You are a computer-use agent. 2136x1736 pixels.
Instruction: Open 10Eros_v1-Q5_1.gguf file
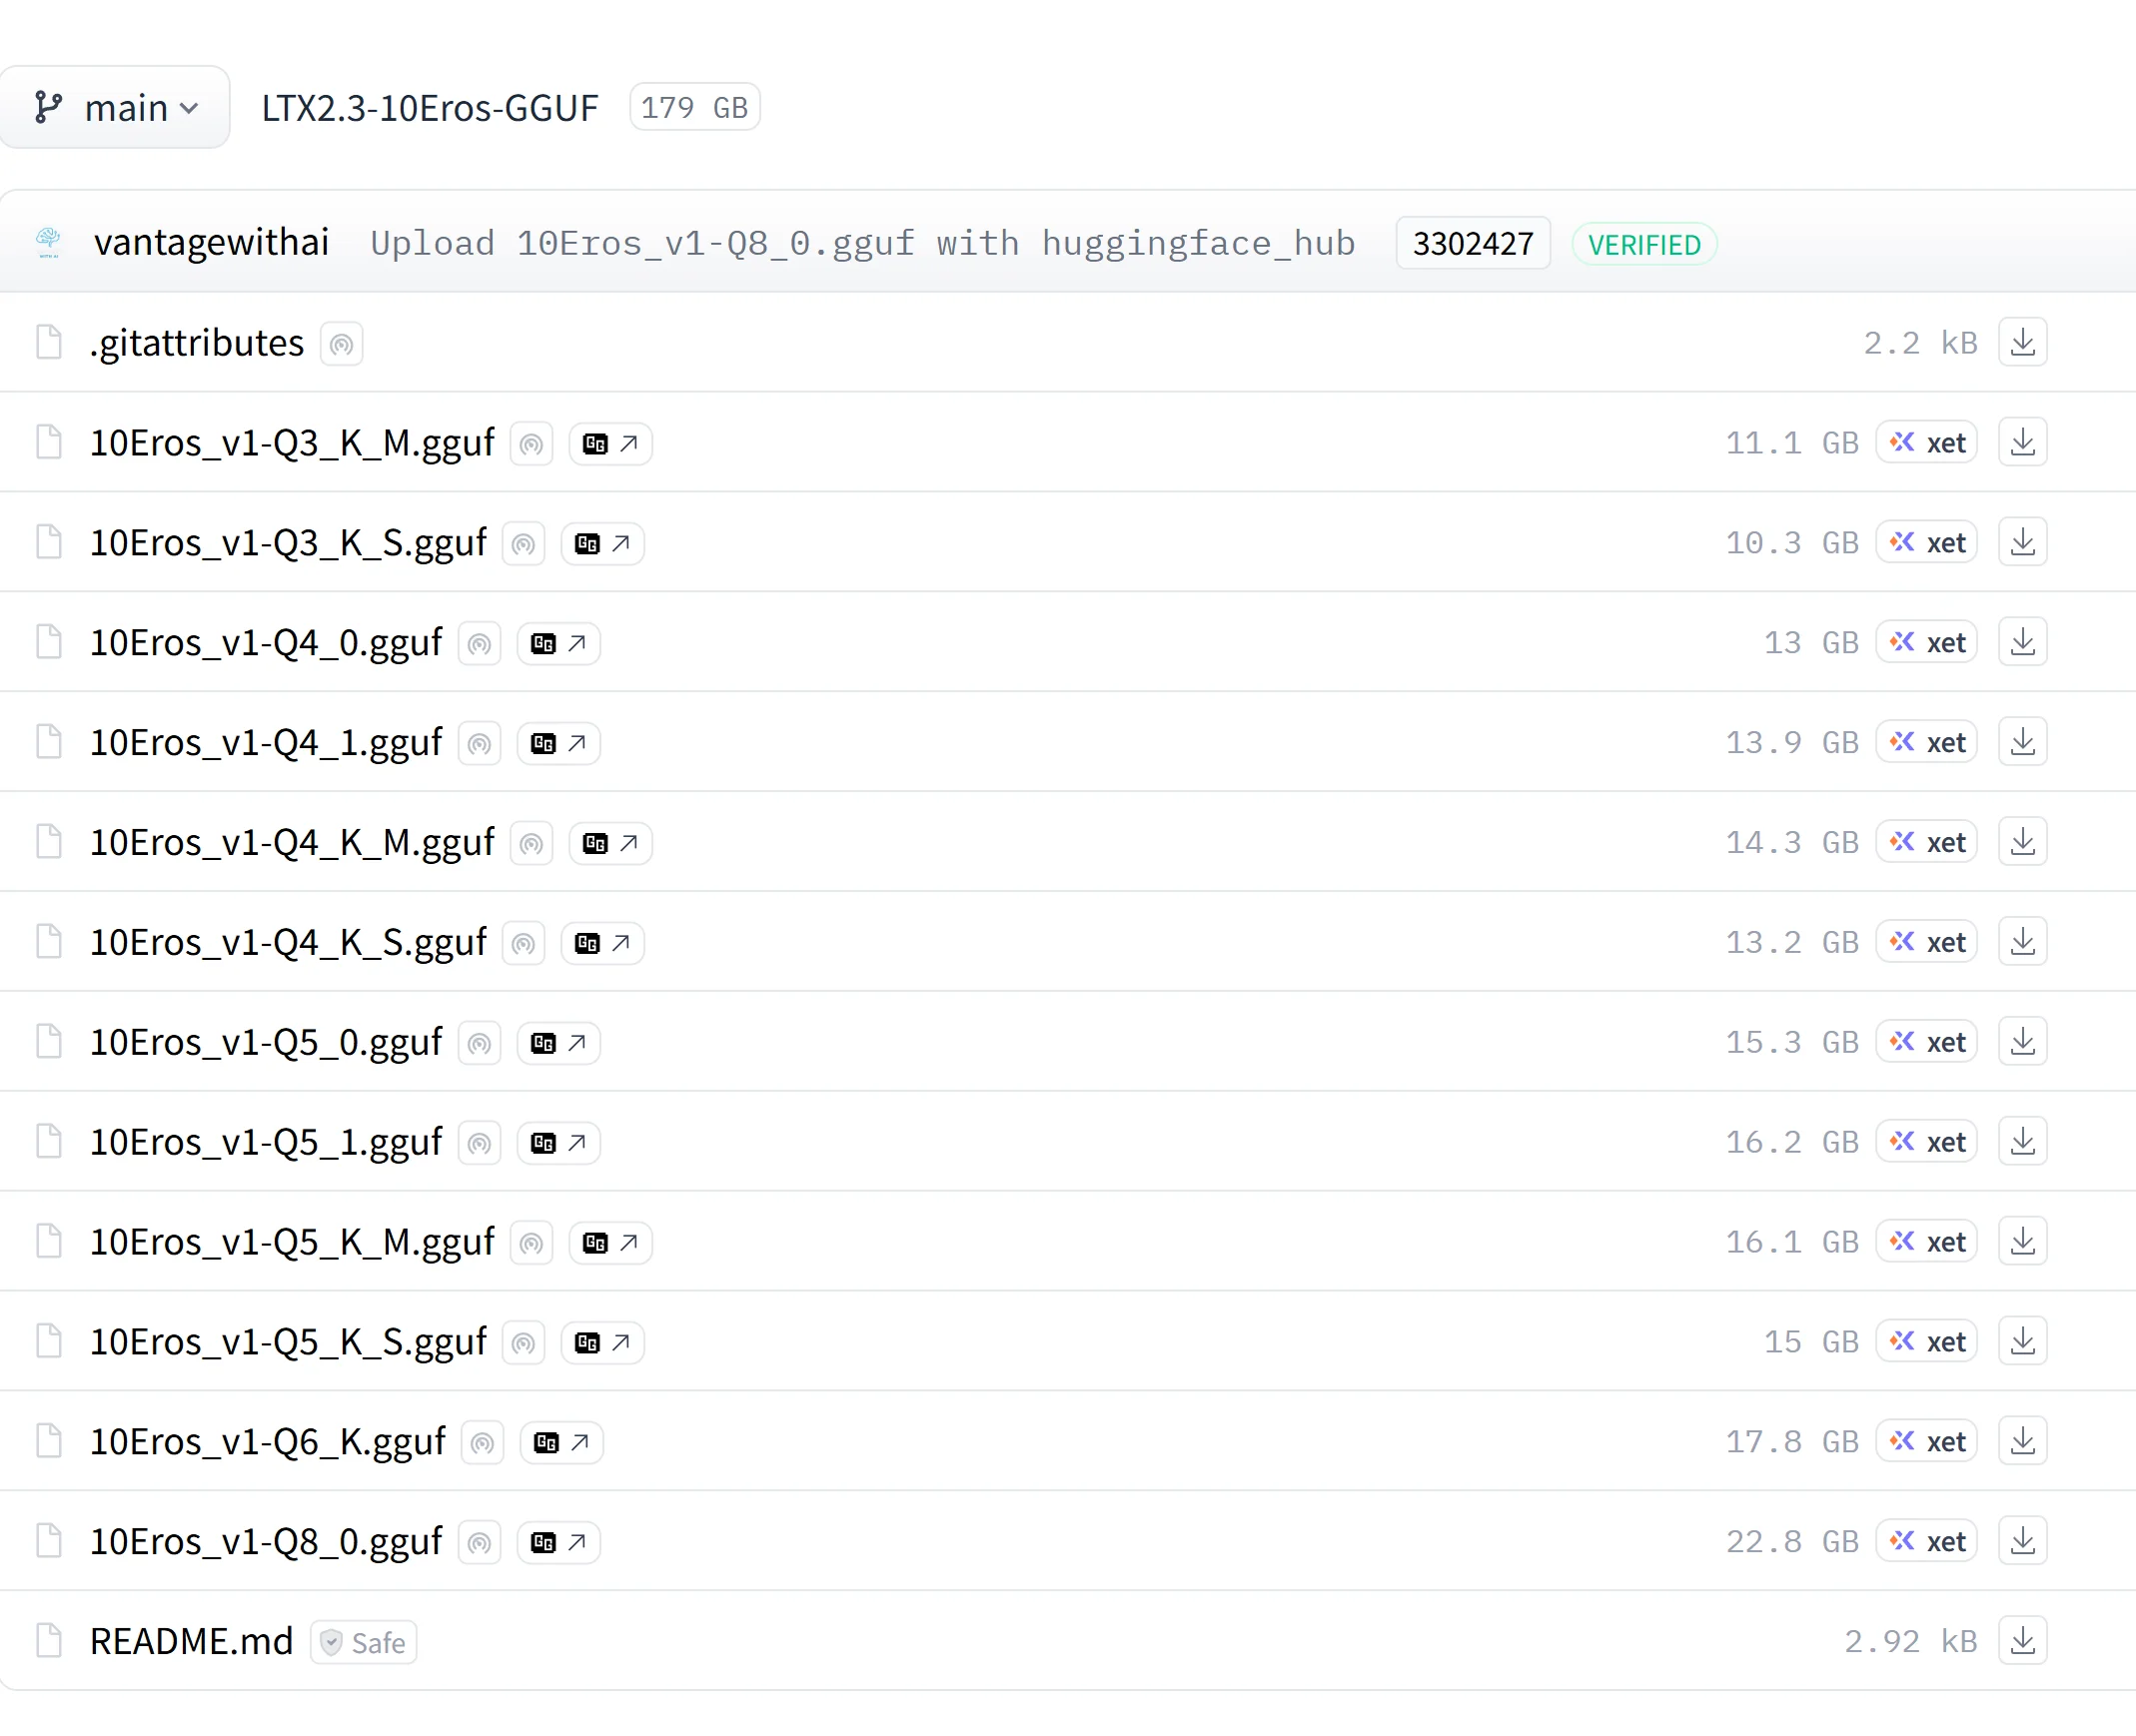266,1143
